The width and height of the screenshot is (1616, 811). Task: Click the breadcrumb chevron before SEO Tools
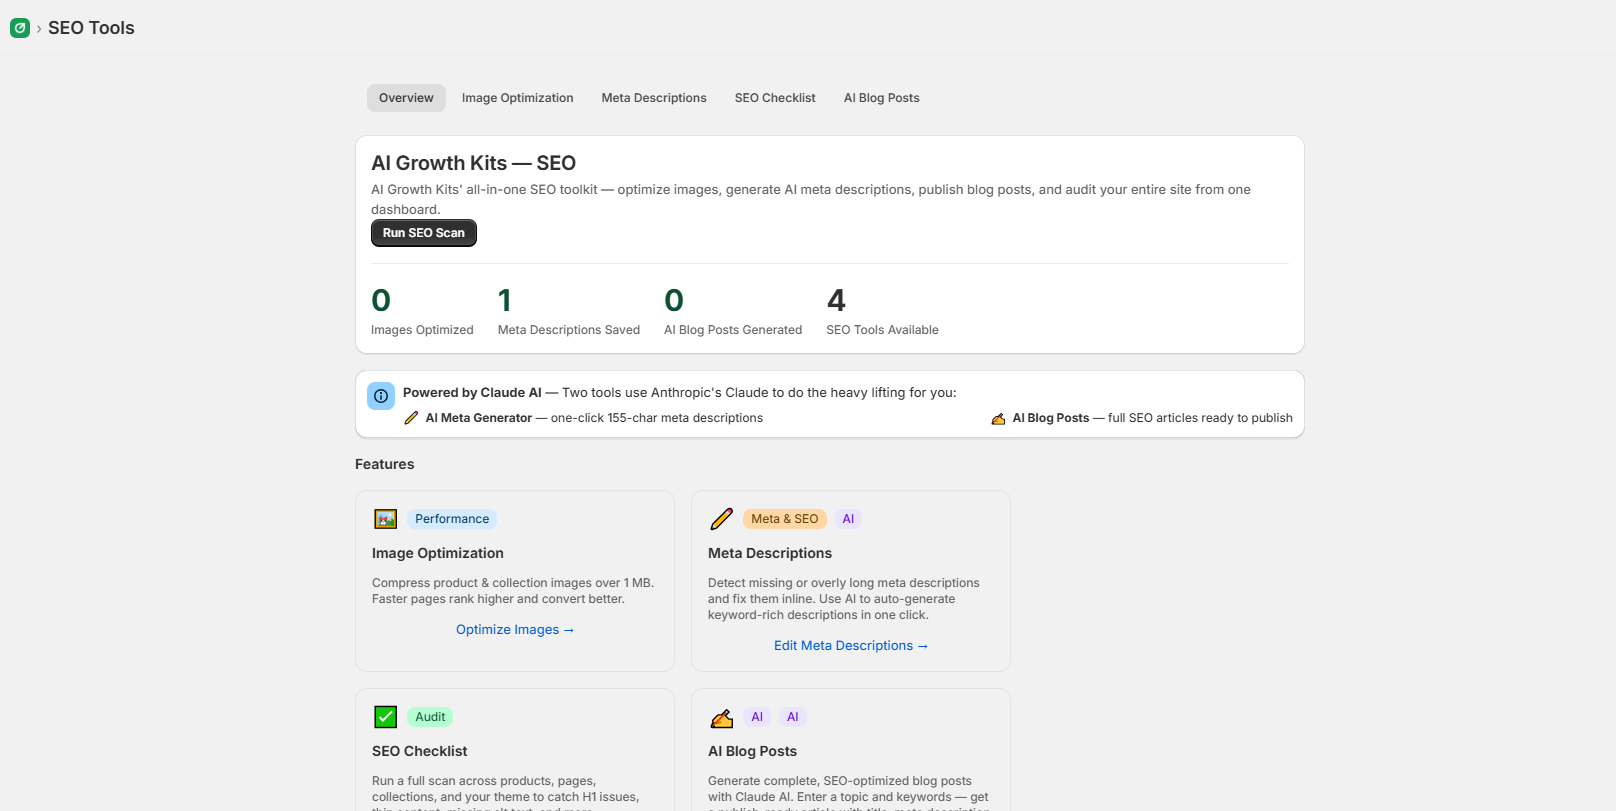click(39, 28)
